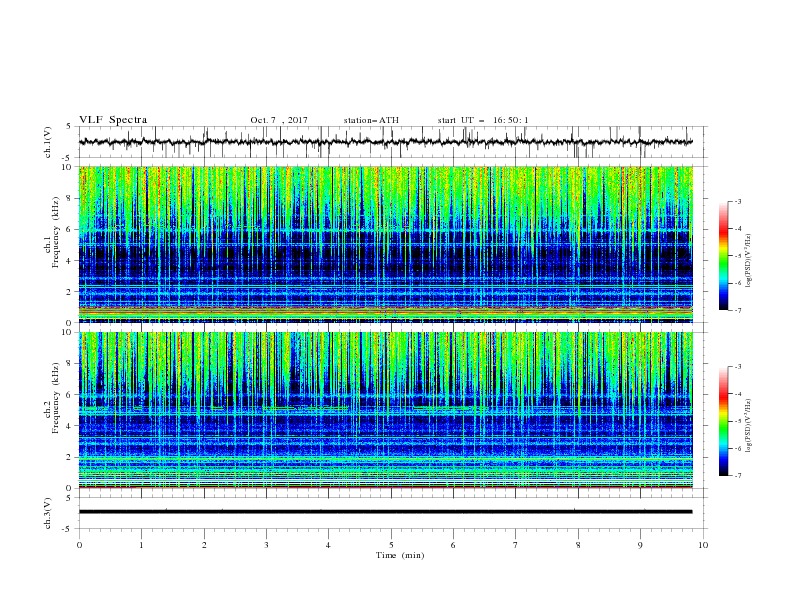Click the ch.1 spectrogram color scale bar

click(723, 256)
